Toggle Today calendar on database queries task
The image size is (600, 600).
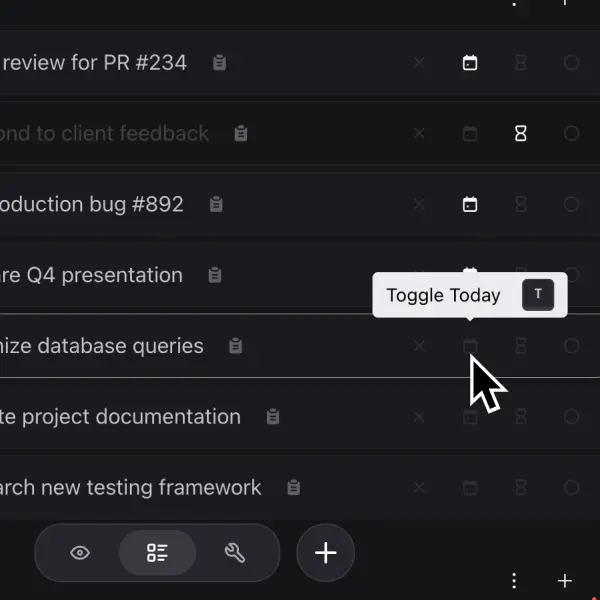[470, 347]
